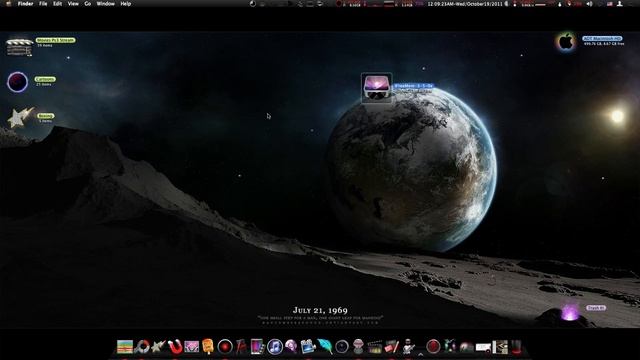This screenshot has width=640, height=360.
Task: Click the US flag input source icon
Action: click(x=610, y=4)
